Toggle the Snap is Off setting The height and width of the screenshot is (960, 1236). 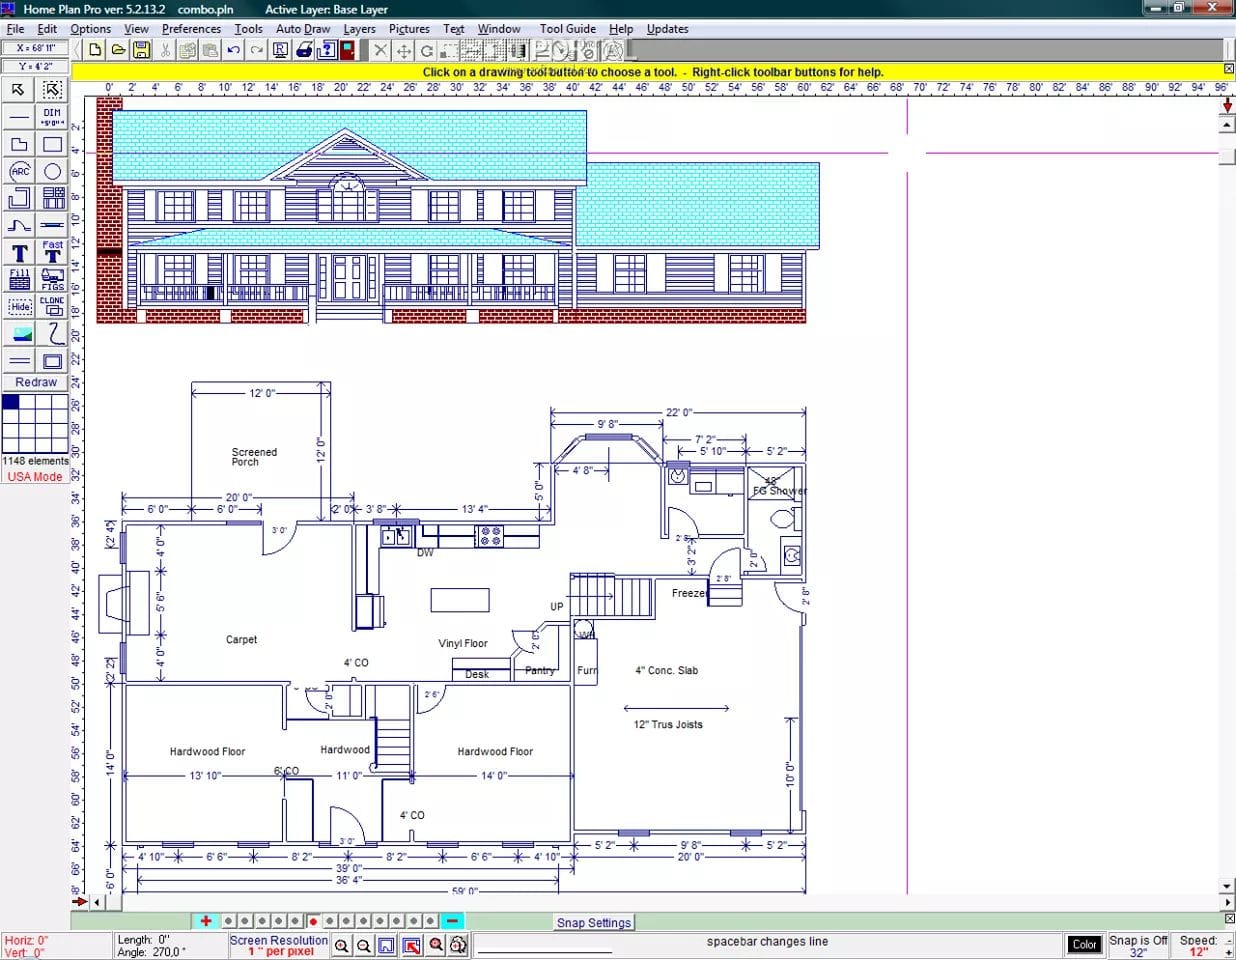pos(1138,945)
